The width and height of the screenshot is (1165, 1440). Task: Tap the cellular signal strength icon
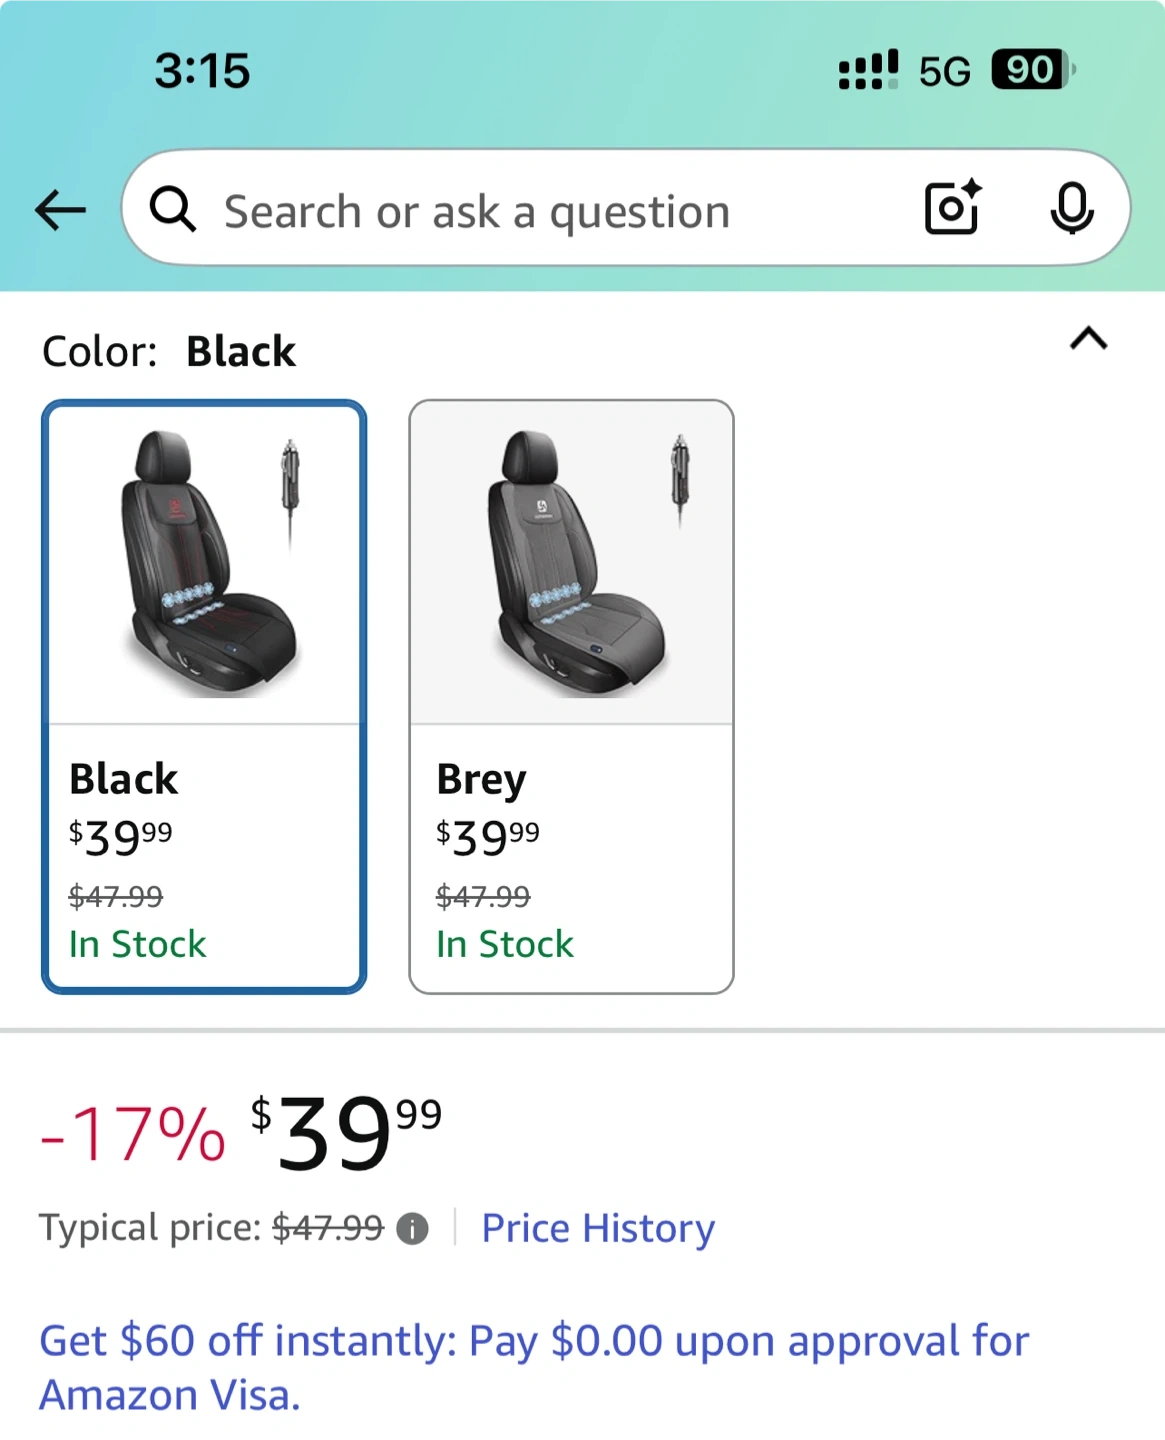pyautogui.click(x=867, y=71)
